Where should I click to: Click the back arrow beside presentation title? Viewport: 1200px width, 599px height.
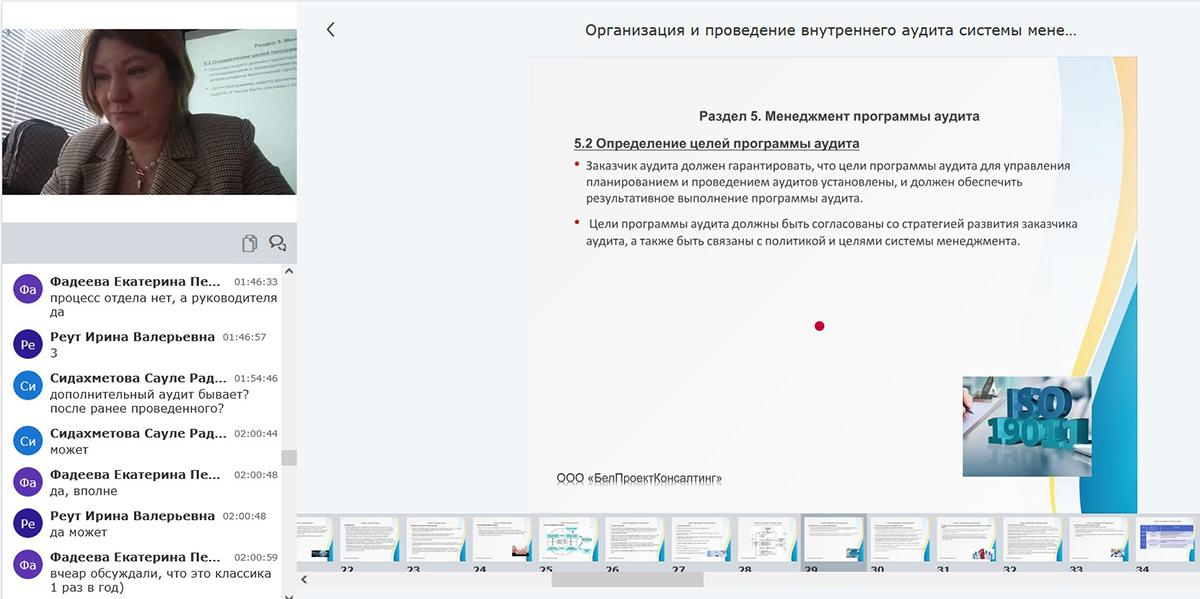pyautogui.click(x=331, y=30)
